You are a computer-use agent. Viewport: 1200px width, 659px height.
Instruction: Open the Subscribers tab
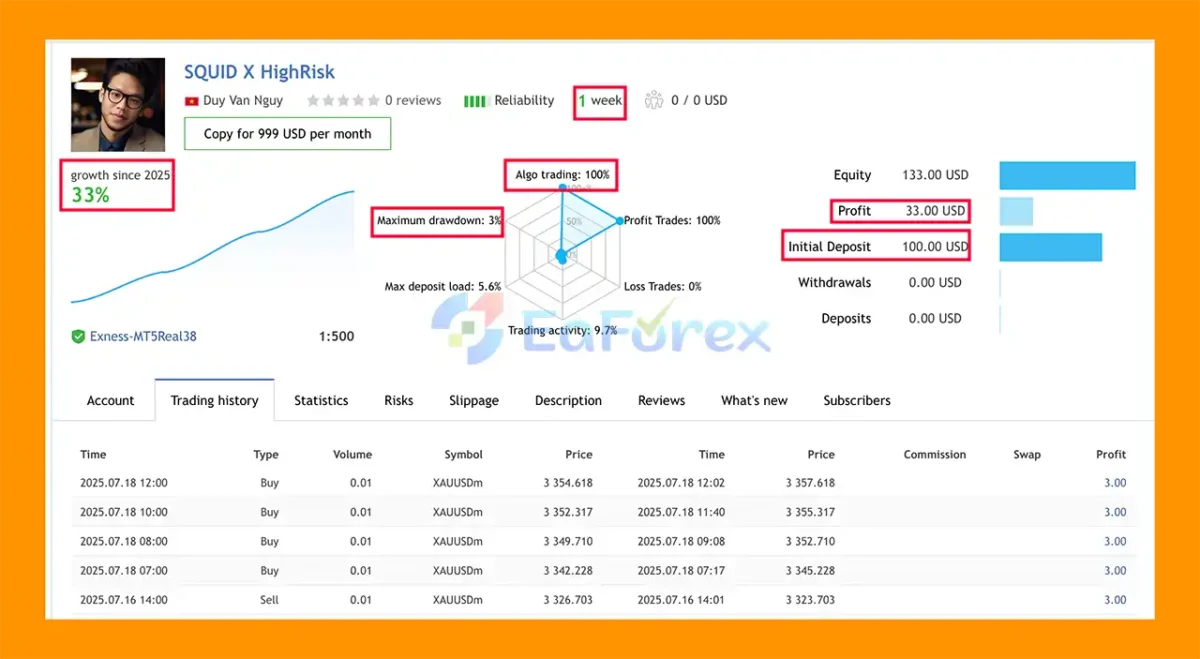click(x=857, y=400)
